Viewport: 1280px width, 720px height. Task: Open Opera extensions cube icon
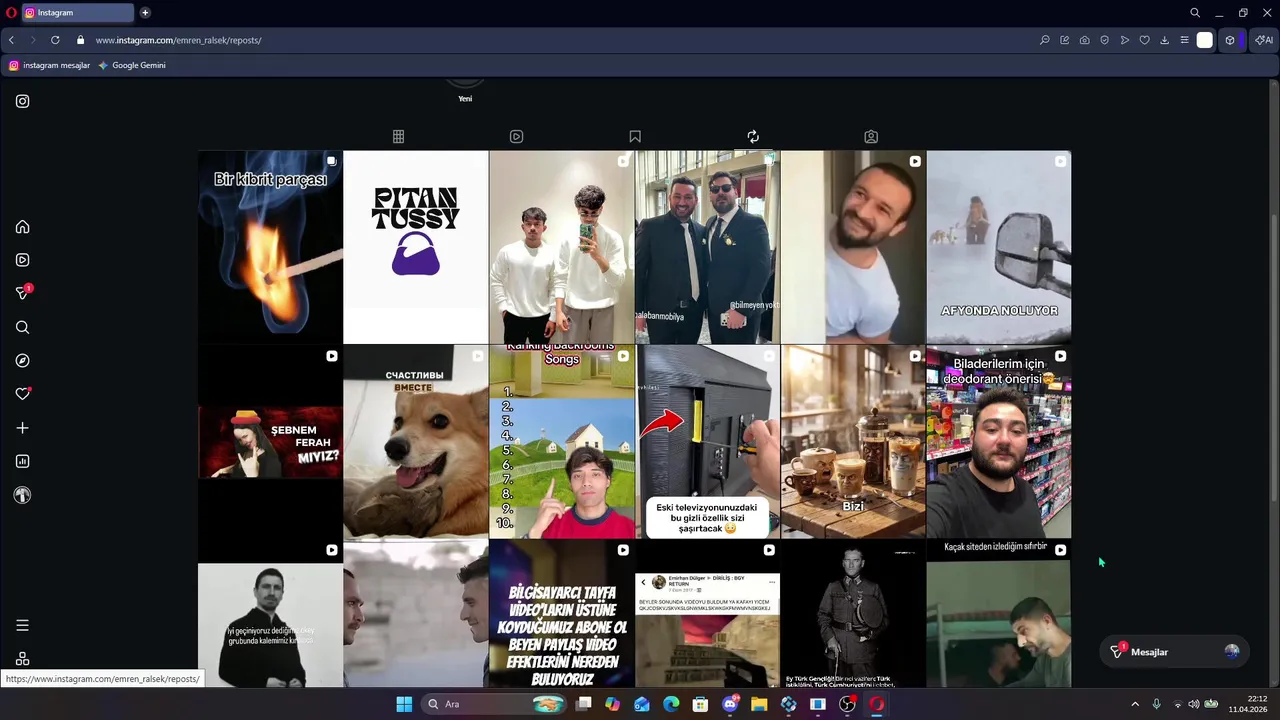tap(1230, 40)
